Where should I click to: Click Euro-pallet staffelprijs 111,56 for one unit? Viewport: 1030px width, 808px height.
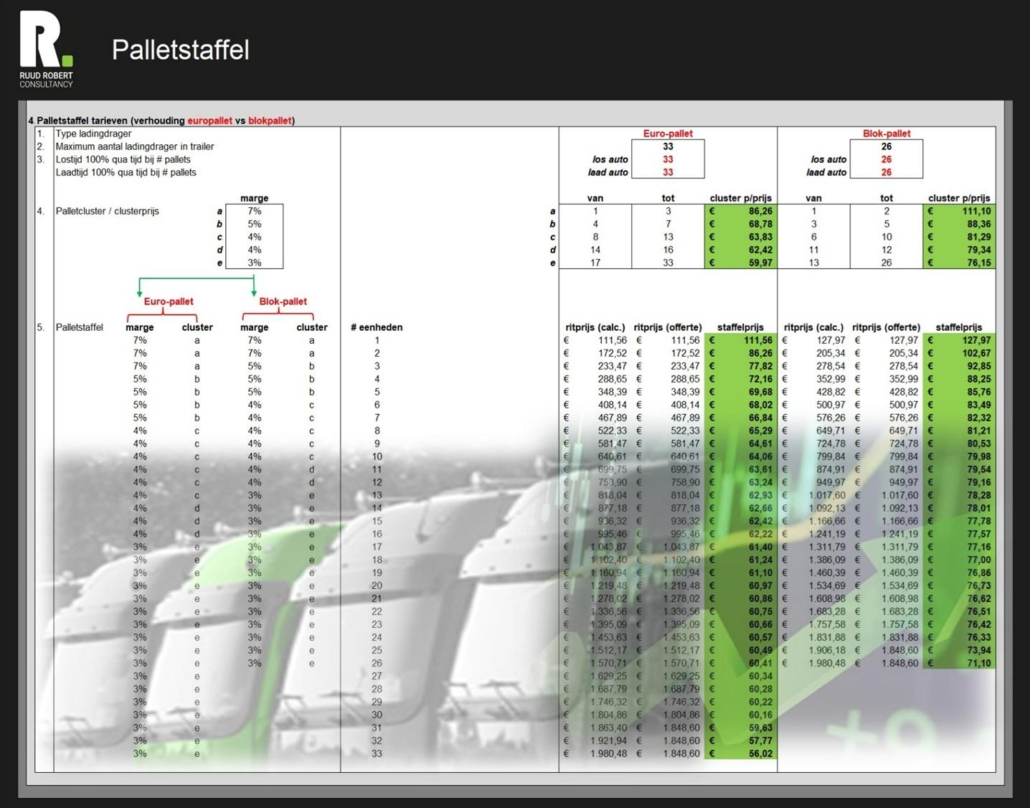point(740,341)
